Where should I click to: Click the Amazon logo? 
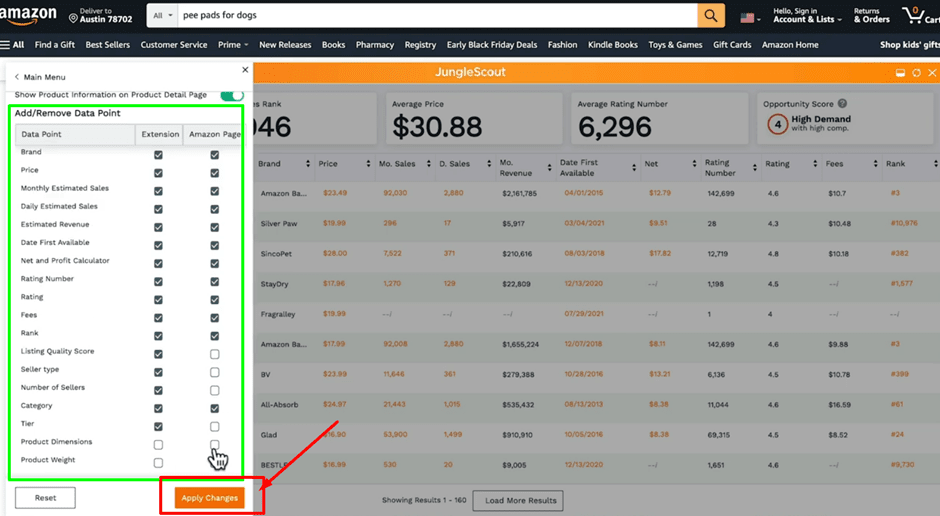click(x=28, y=15)
